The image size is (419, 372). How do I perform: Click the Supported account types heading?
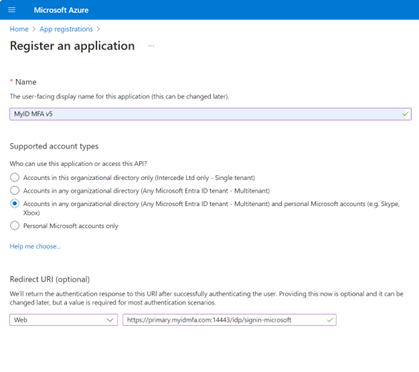click(54, 146)
